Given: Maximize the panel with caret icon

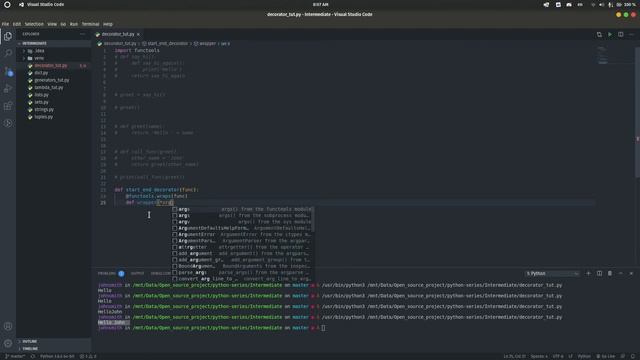Looking at the screenshot, I should click(620, 273).
